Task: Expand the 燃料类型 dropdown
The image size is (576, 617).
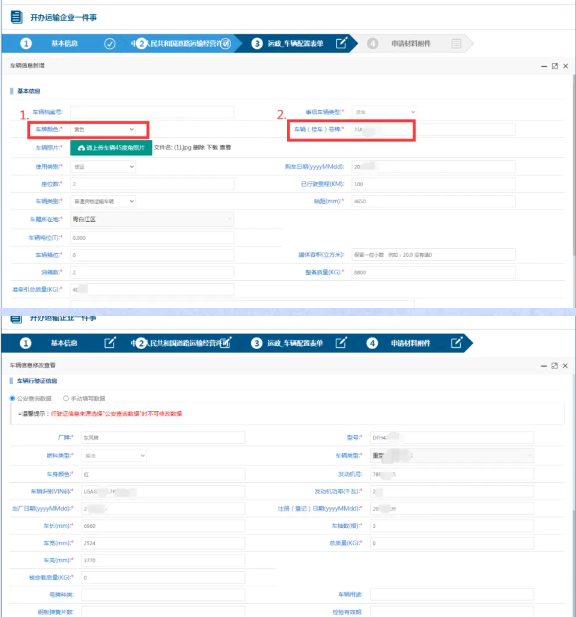Action: 114,456
